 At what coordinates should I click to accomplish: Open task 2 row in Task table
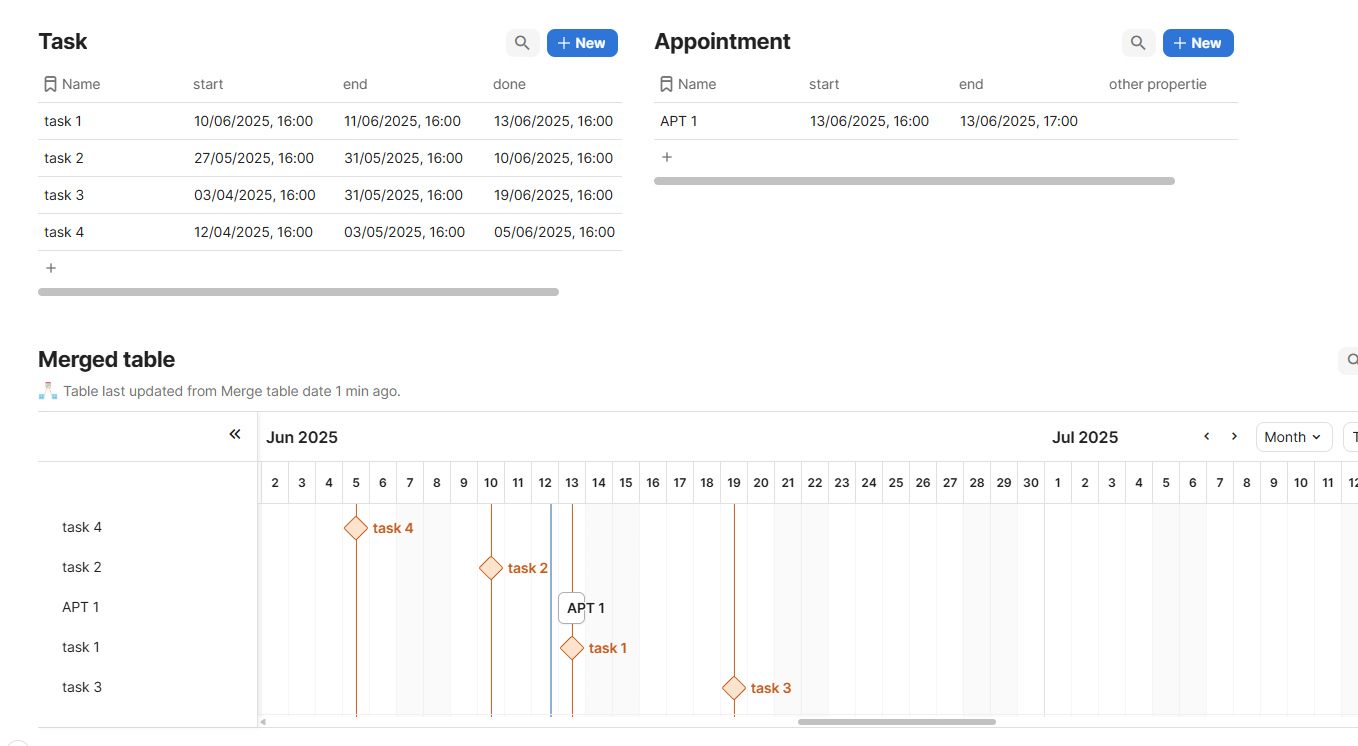(x=64, y=158)
